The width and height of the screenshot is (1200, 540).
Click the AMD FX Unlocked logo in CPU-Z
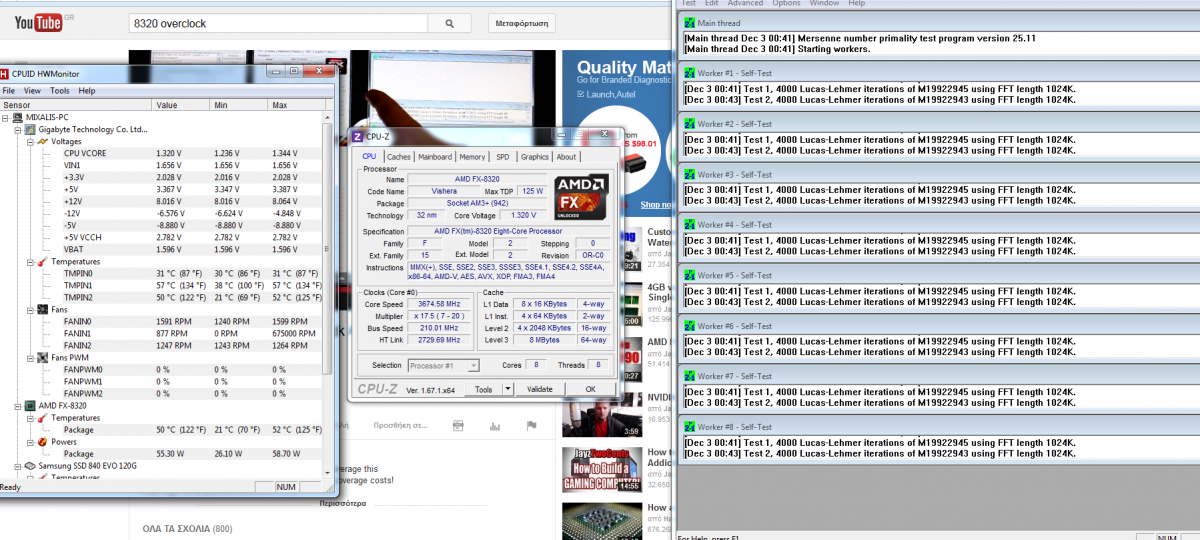point(582,197)
